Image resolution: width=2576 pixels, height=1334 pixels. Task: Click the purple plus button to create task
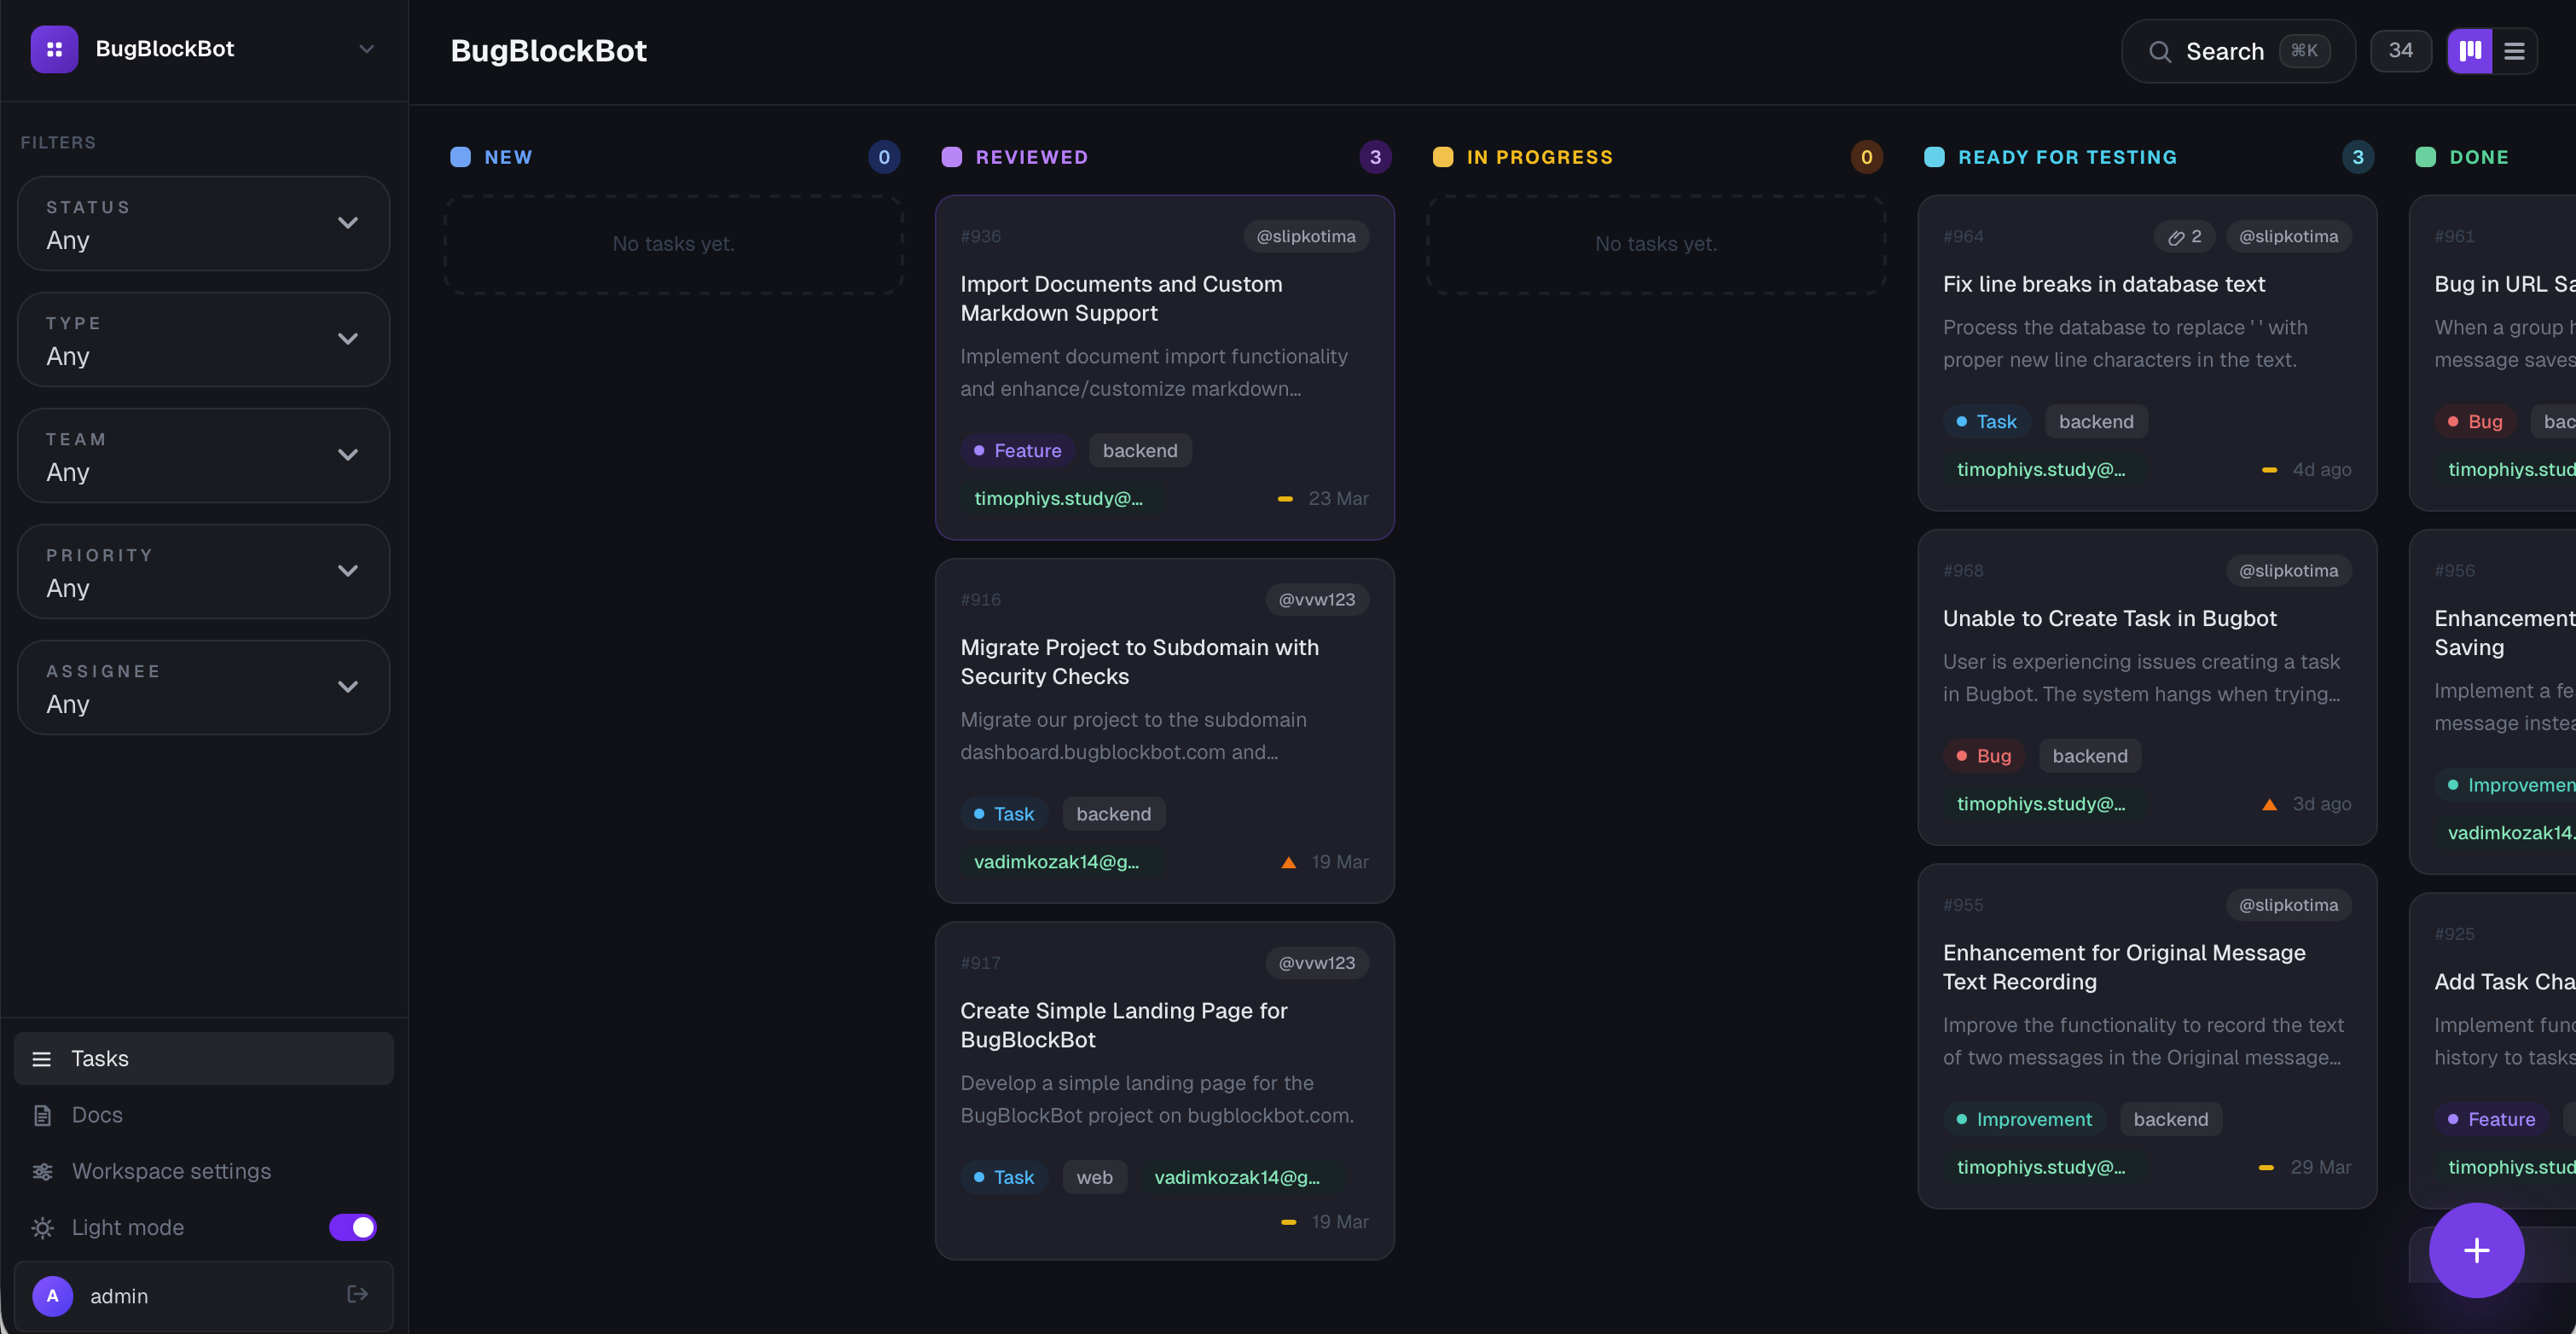pyautogui.click(x=2476, y=1250)
